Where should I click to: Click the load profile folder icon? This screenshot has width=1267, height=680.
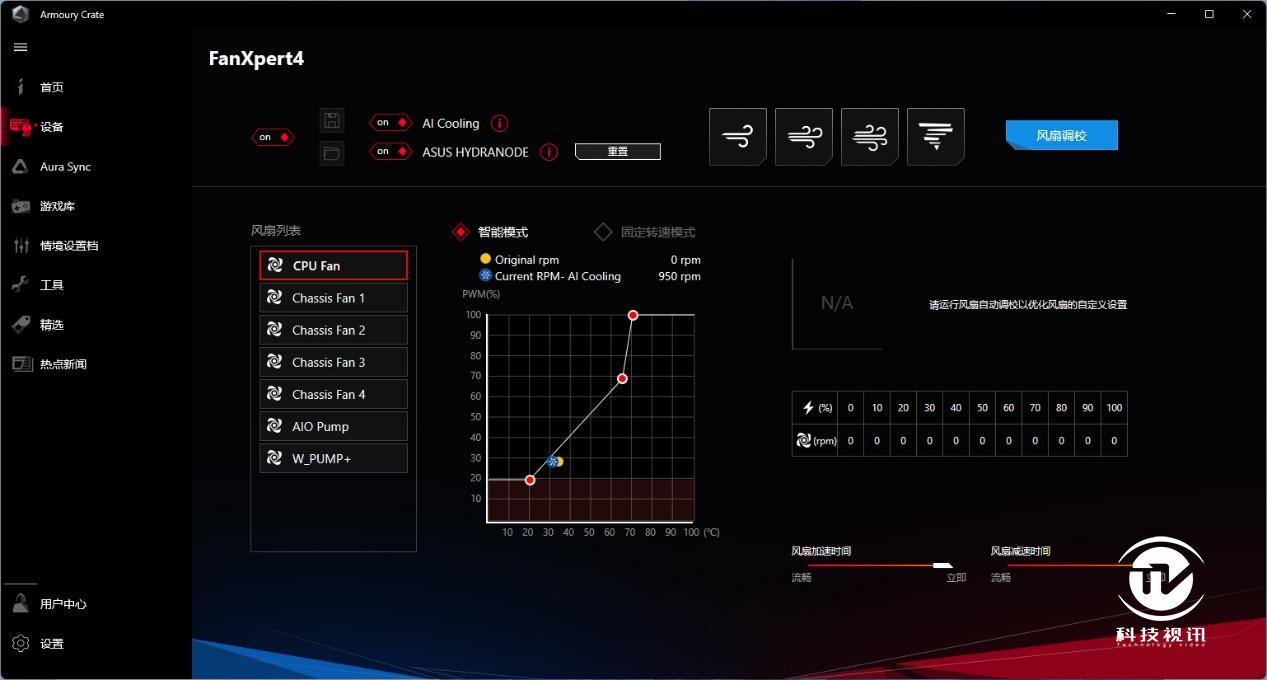332,153
